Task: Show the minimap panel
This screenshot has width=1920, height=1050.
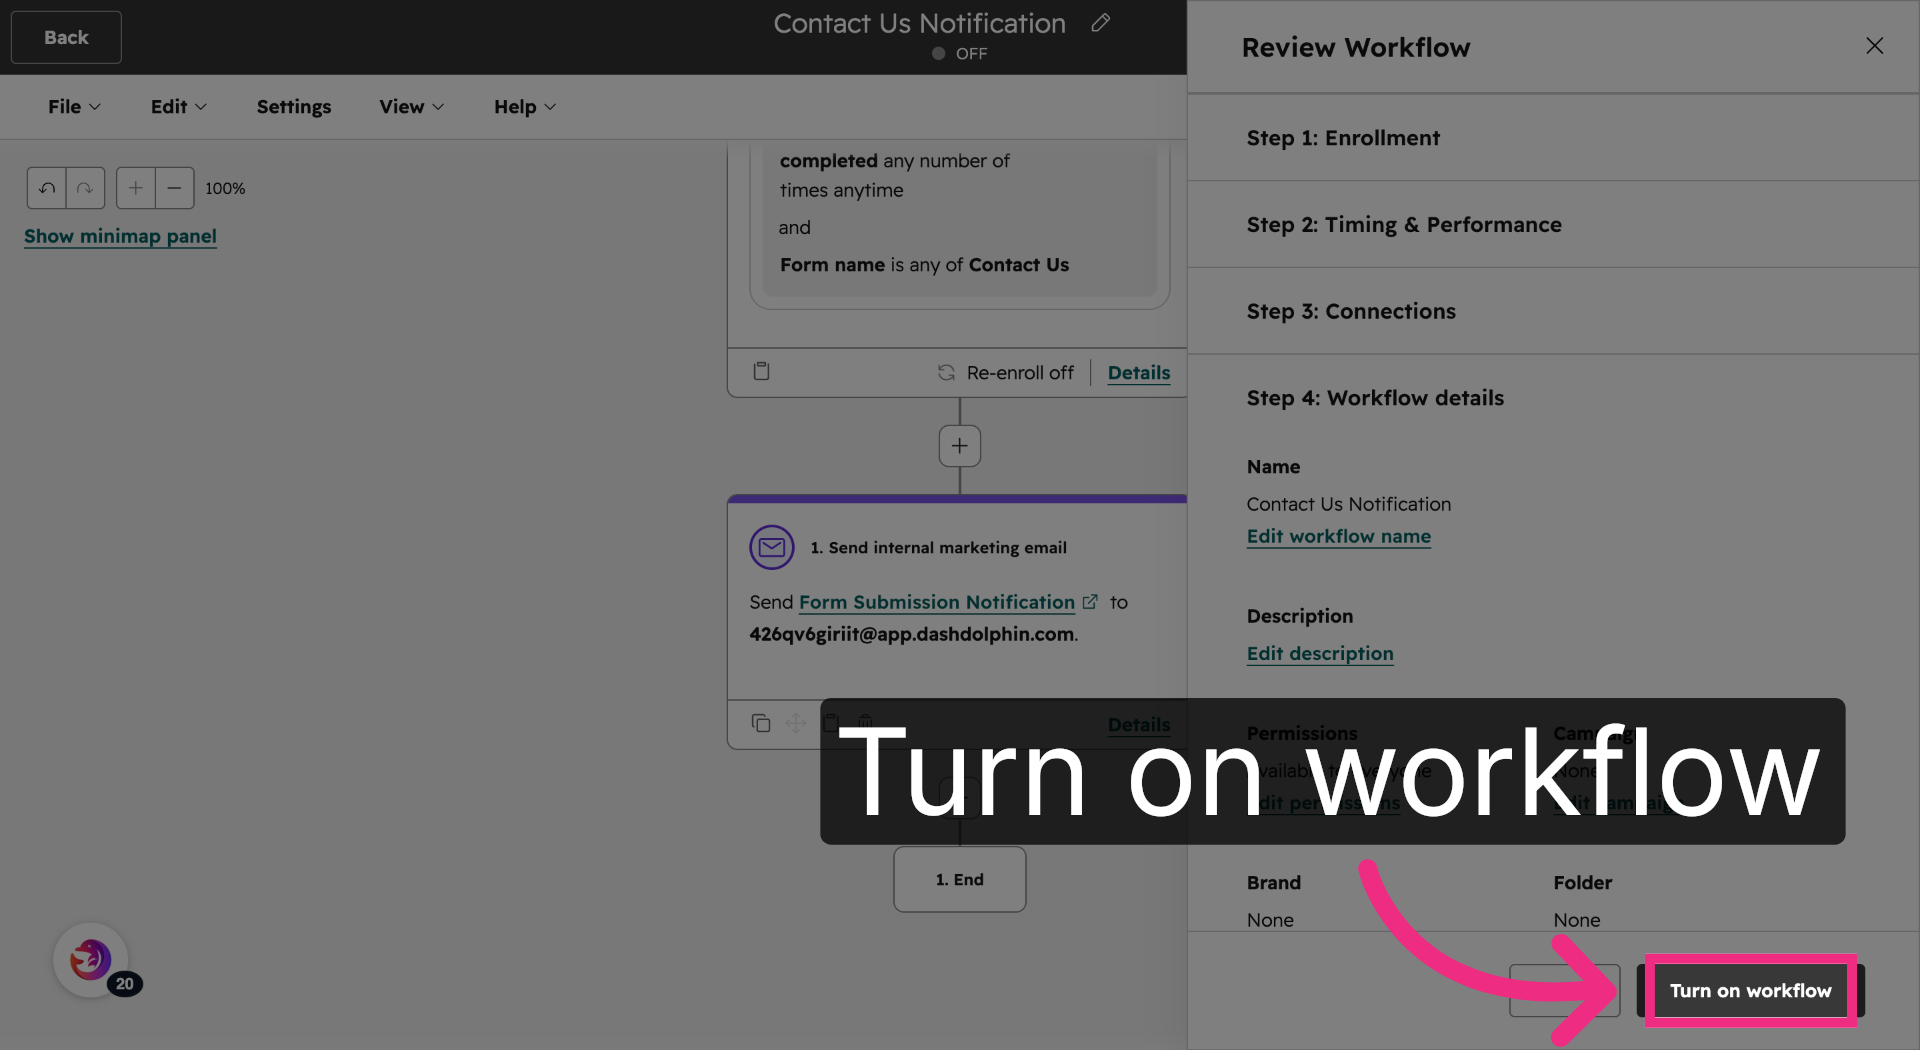Action: point(120,236)
